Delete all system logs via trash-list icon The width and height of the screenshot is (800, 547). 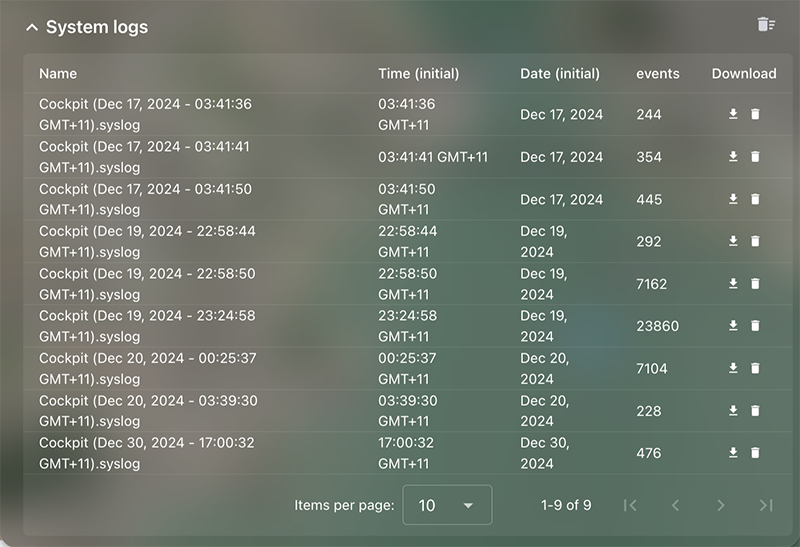click(x=766, y=24)
